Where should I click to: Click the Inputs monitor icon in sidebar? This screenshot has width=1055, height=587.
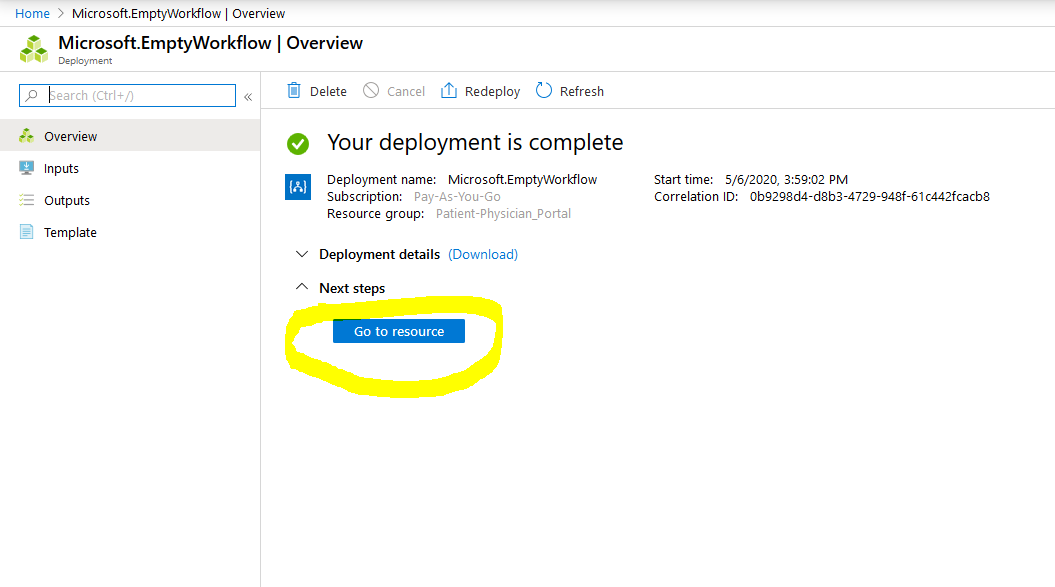coord(26,168)
